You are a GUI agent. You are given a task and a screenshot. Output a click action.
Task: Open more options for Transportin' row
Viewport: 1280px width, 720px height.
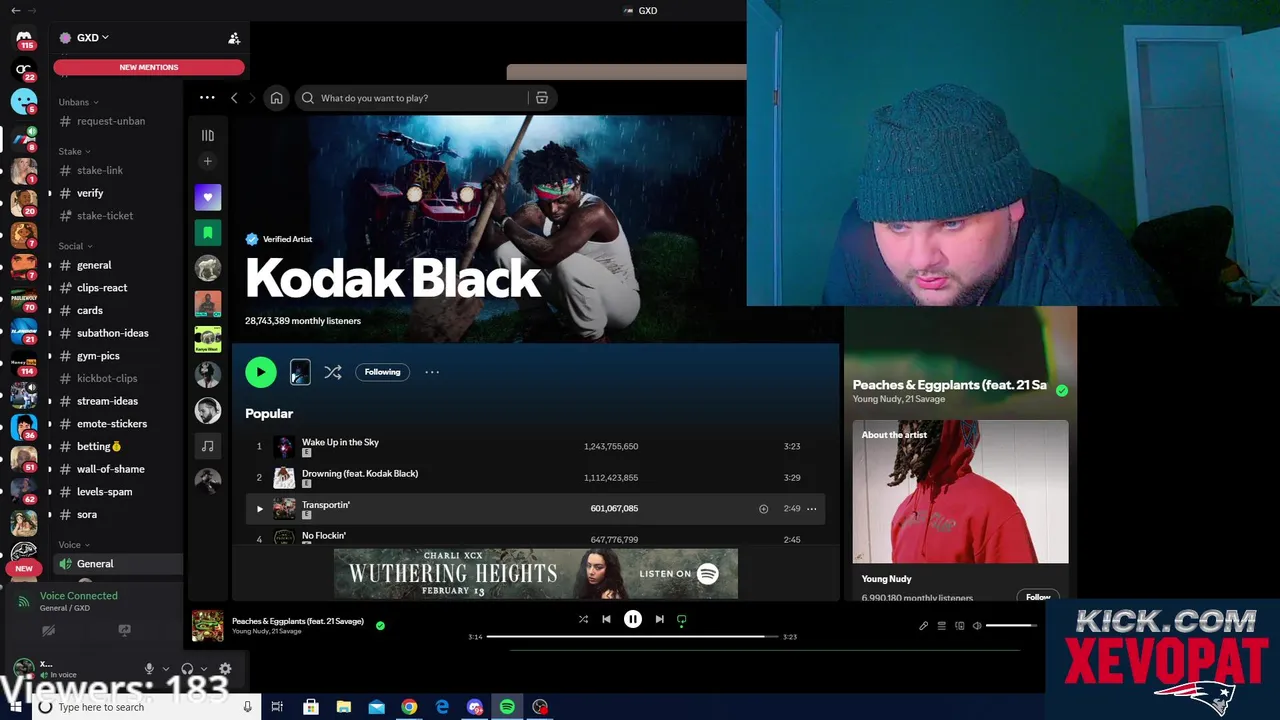[811, 509]
